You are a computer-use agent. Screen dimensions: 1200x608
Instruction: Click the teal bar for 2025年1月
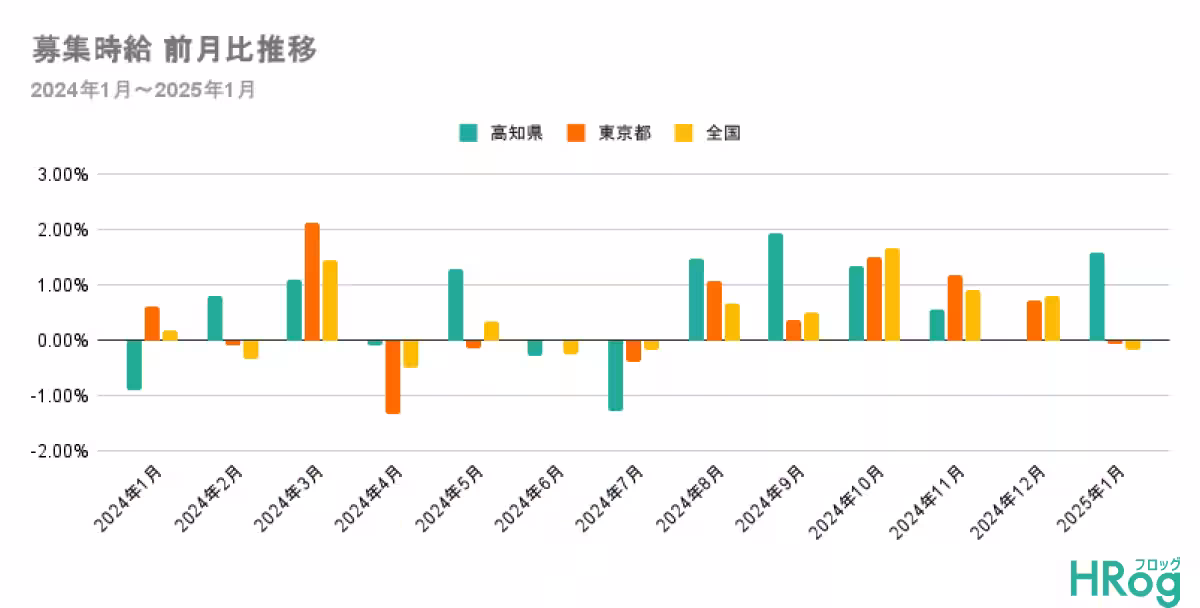coord(1097,297)
